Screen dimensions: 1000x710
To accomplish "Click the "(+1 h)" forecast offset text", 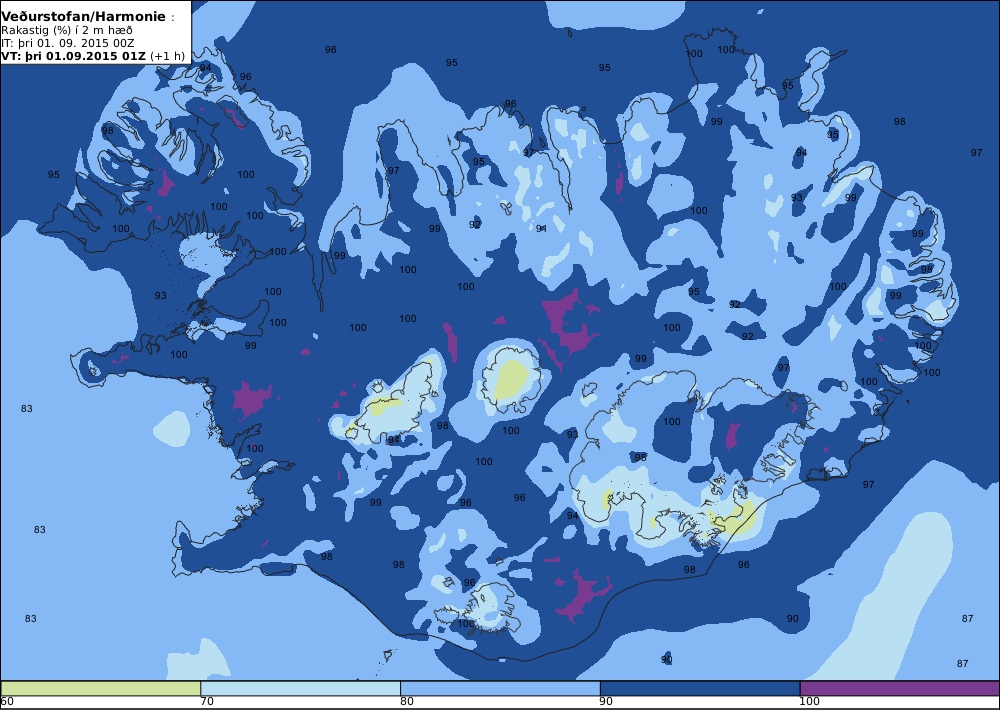I will pos(168,56).
